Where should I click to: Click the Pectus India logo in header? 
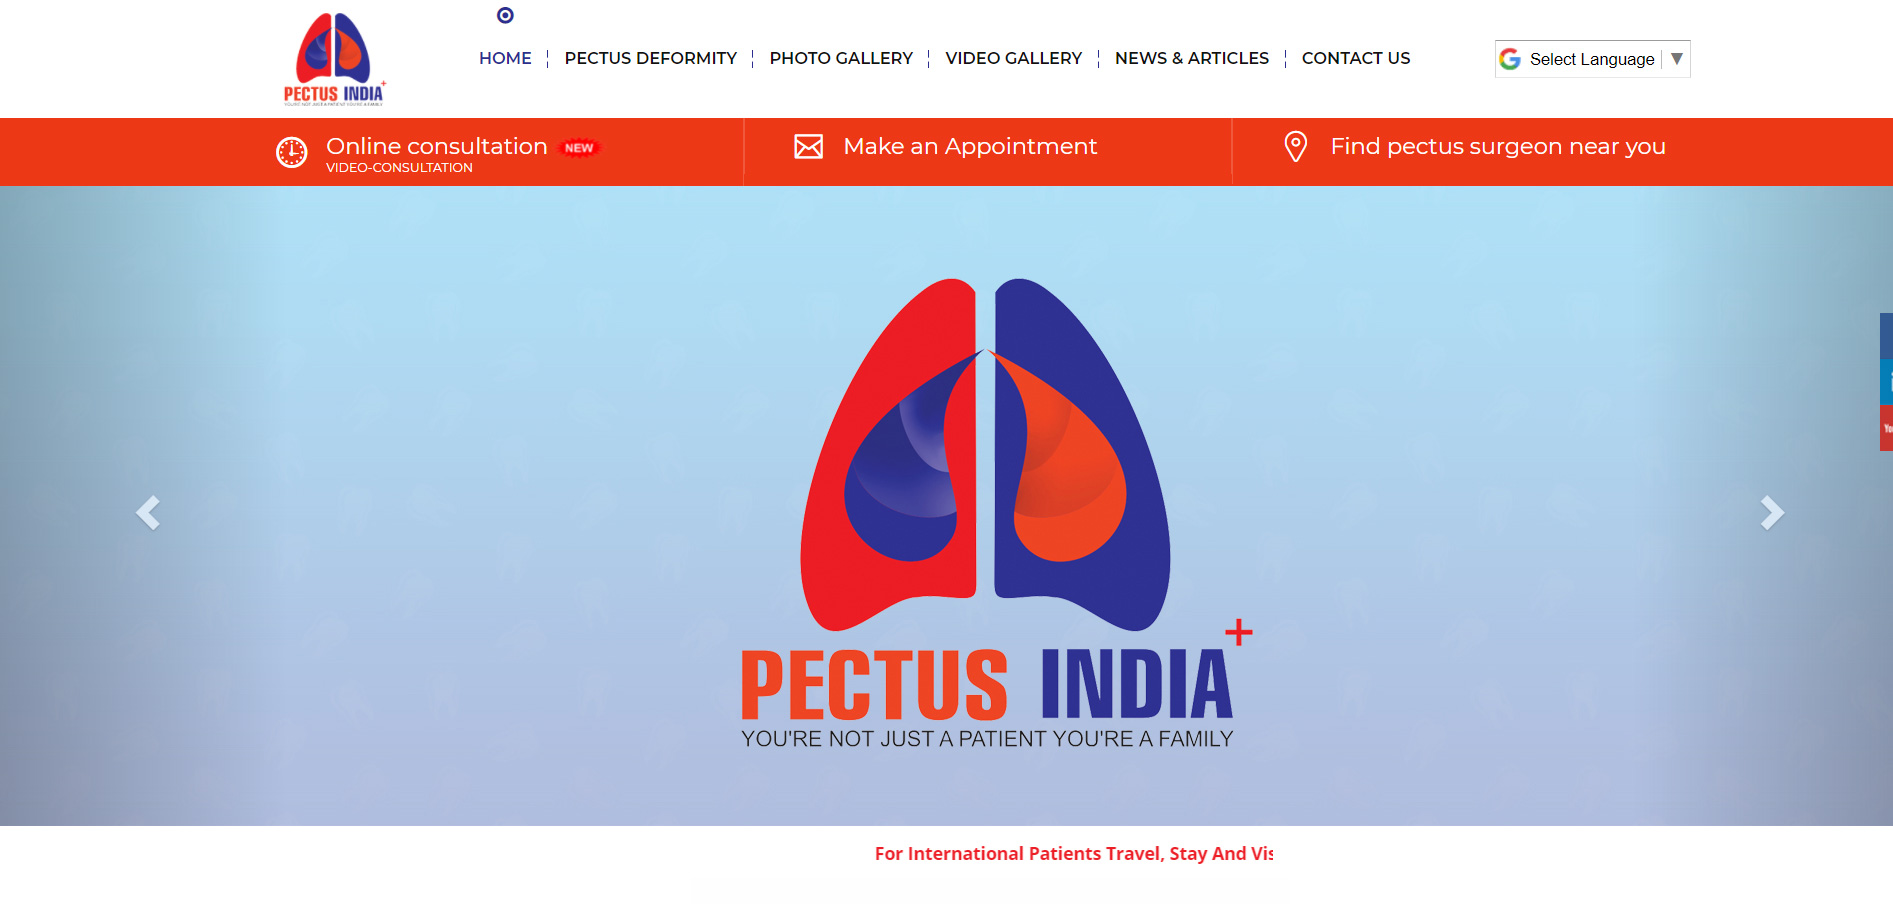(x=334, y=59)
